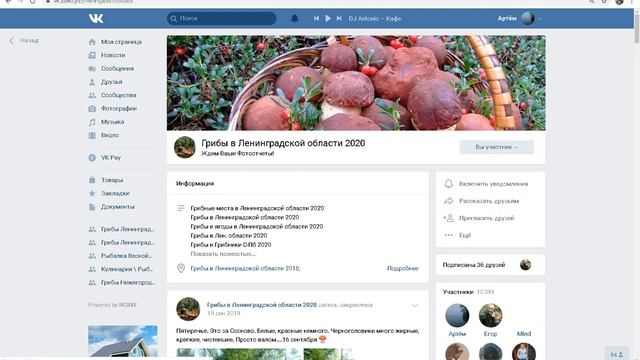This screenshot has width=640, height=360.
Task: Open member Егор's avatar in Участники
Action: pyautogui.click(x=490, y=315)
